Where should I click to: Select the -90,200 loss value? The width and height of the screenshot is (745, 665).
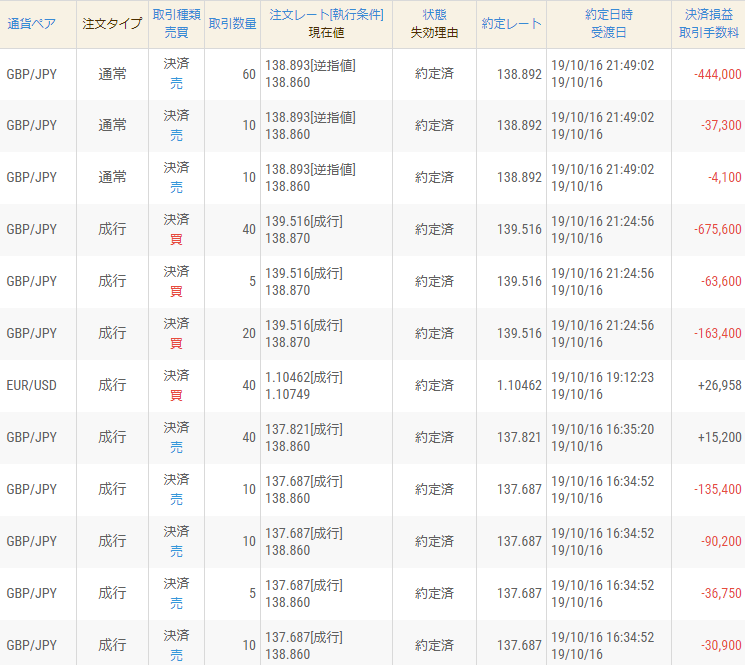click(x=721, y=542)
